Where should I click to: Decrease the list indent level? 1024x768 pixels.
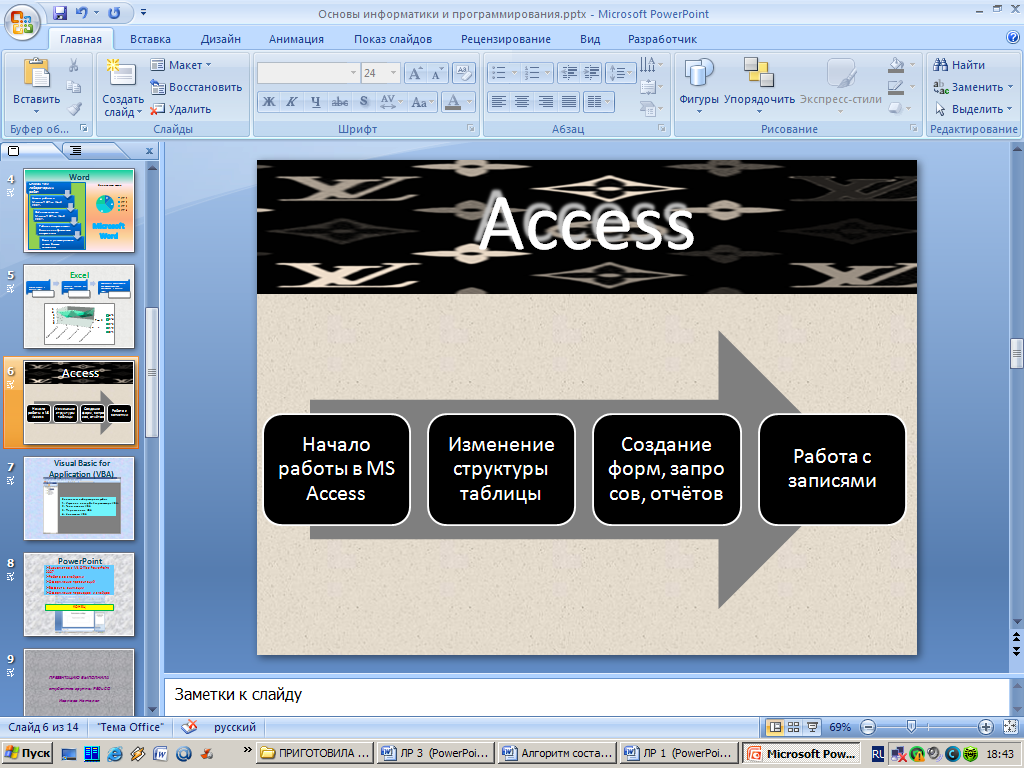tap(569, 73)
